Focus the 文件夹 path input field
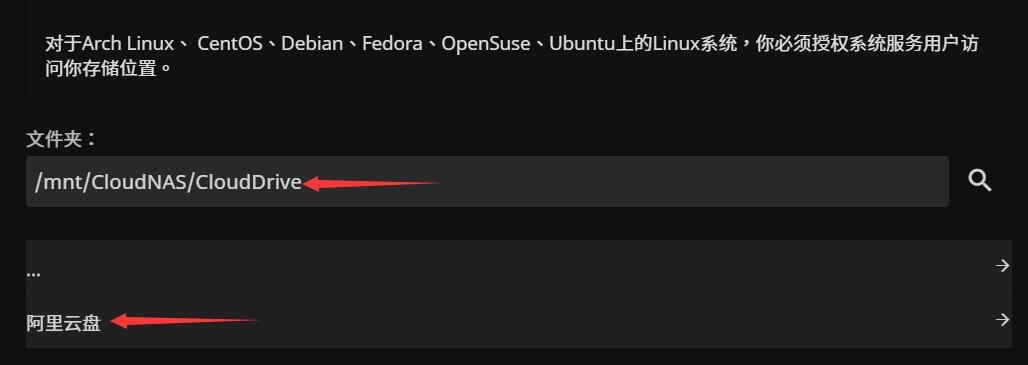 (487, 182)
